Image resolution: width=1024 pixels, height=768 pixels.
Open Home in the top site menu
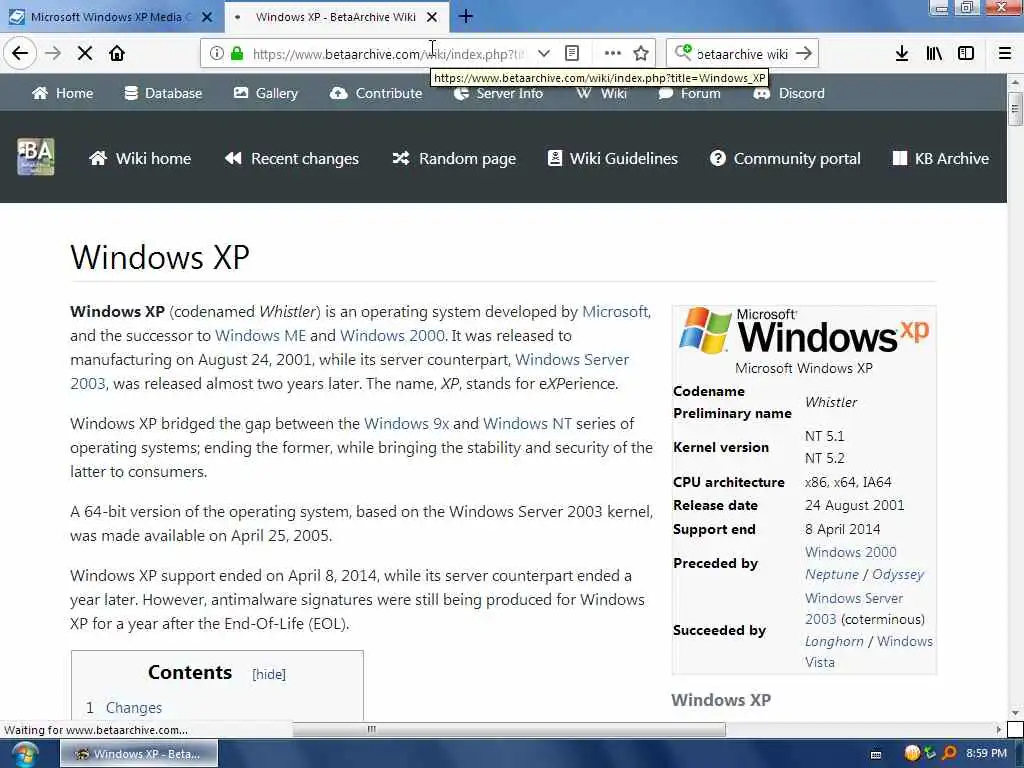[x=63, y=93]
